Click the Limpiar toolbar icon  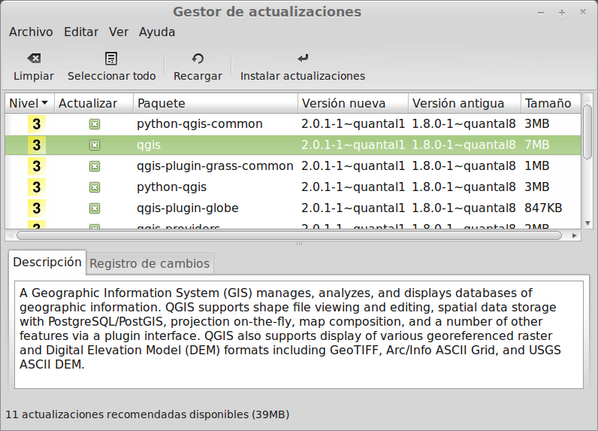pyautogui.click(x=34, y=58)
